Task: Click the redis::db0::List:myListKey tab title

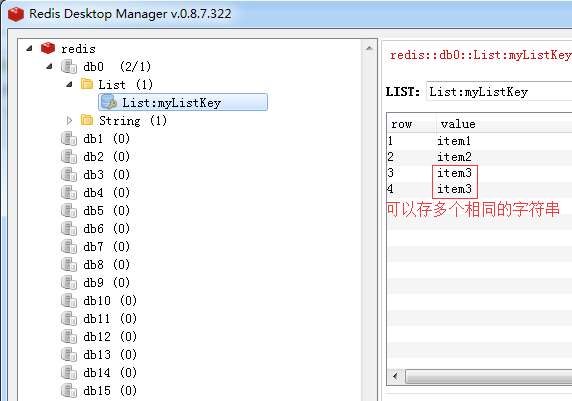Action: 480,55
